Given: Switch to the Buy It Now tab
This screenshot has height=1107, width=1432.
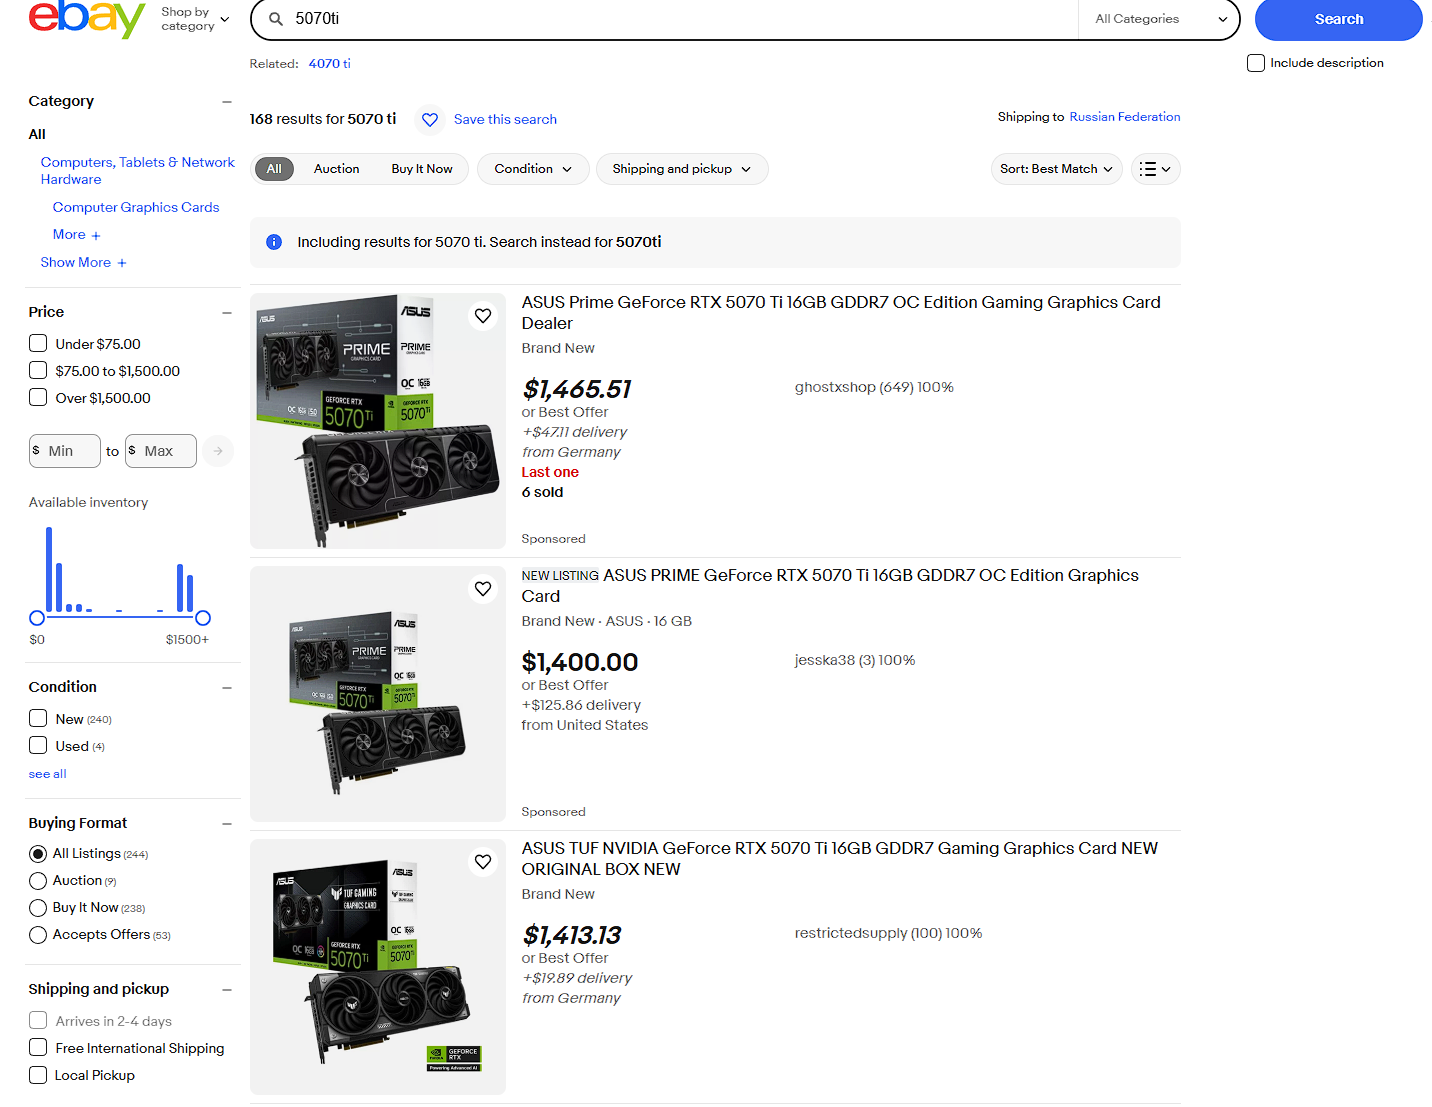Looking at the screenshot, I should pyautogui.click(x=422, y=169).
